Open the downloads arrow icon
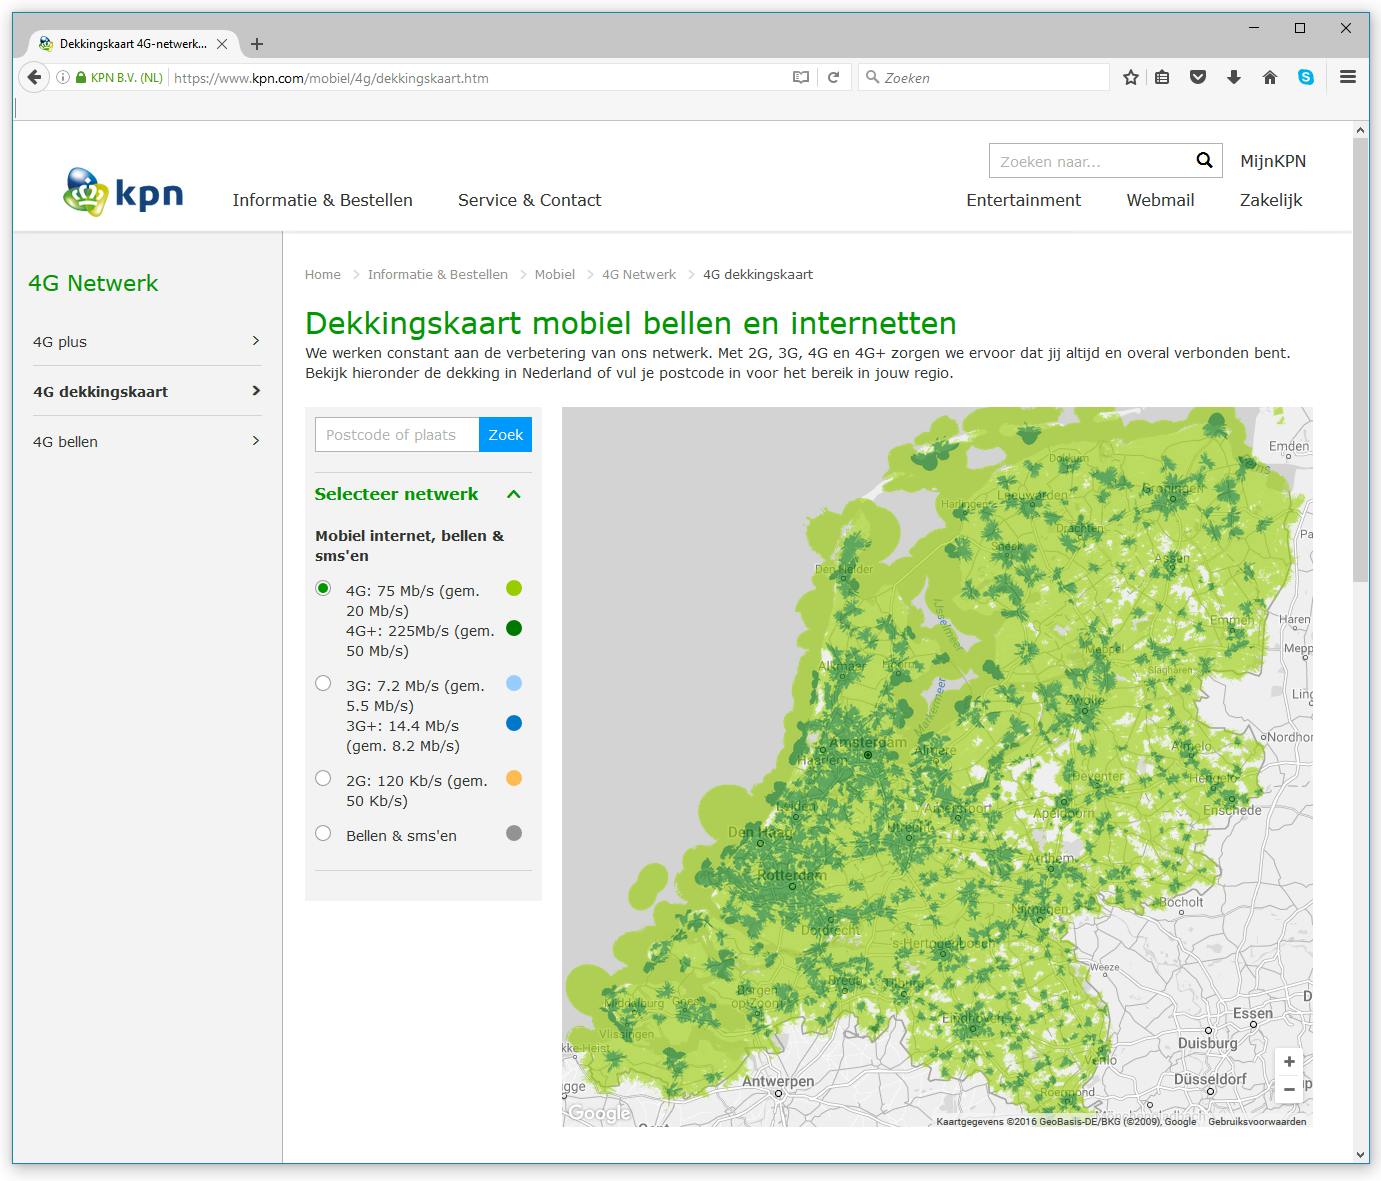 coord(1234,78)
